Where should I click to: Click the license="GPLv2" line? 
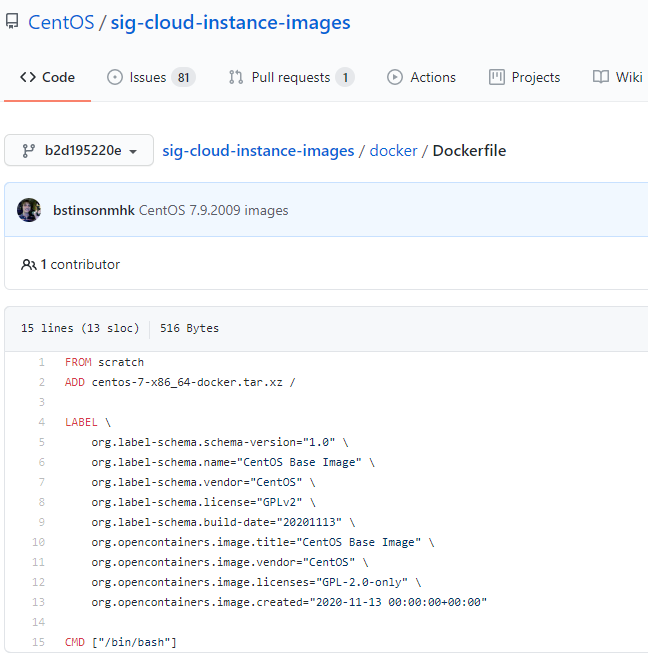click(203, 502)
